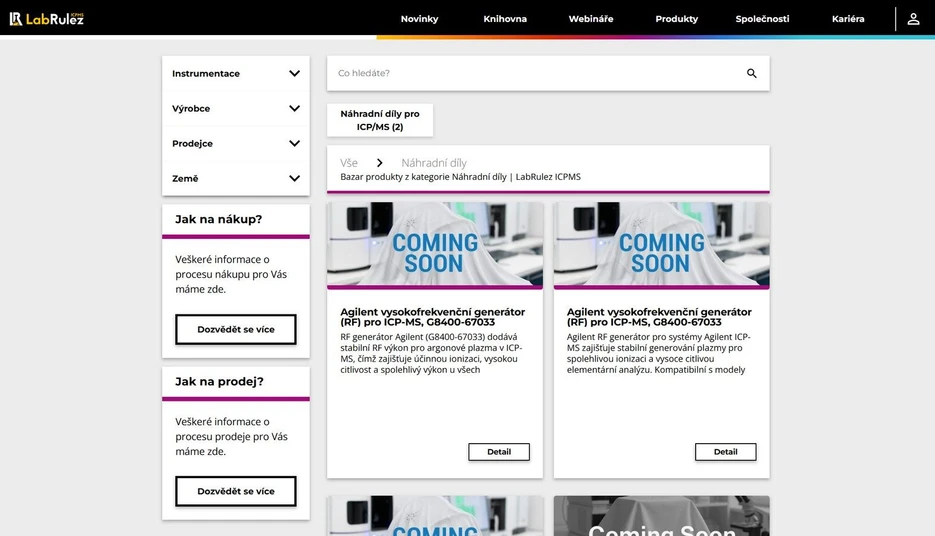
Task: Click the search magnifier icon
Action: [x=752, y=73]
